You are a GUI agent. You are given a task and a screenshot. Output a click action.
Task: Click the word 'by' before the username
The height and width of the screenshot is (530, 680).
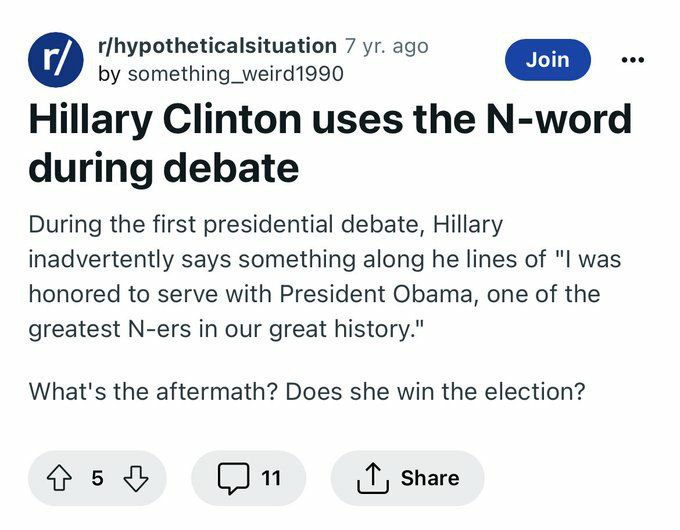pos(108,73)
